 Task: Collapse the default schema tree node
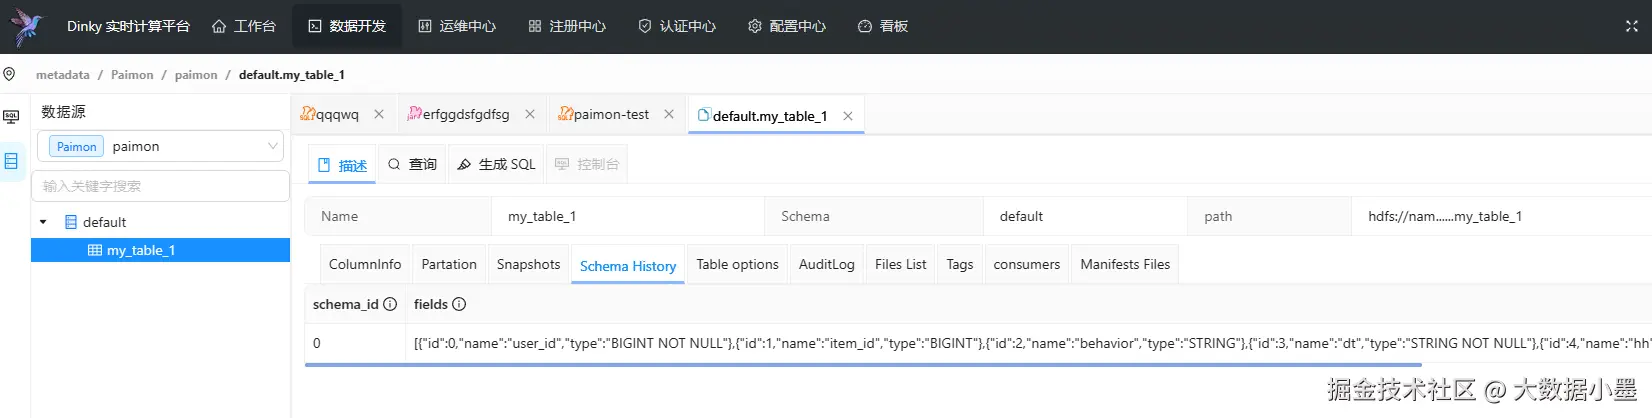click(x=43, y=222)
